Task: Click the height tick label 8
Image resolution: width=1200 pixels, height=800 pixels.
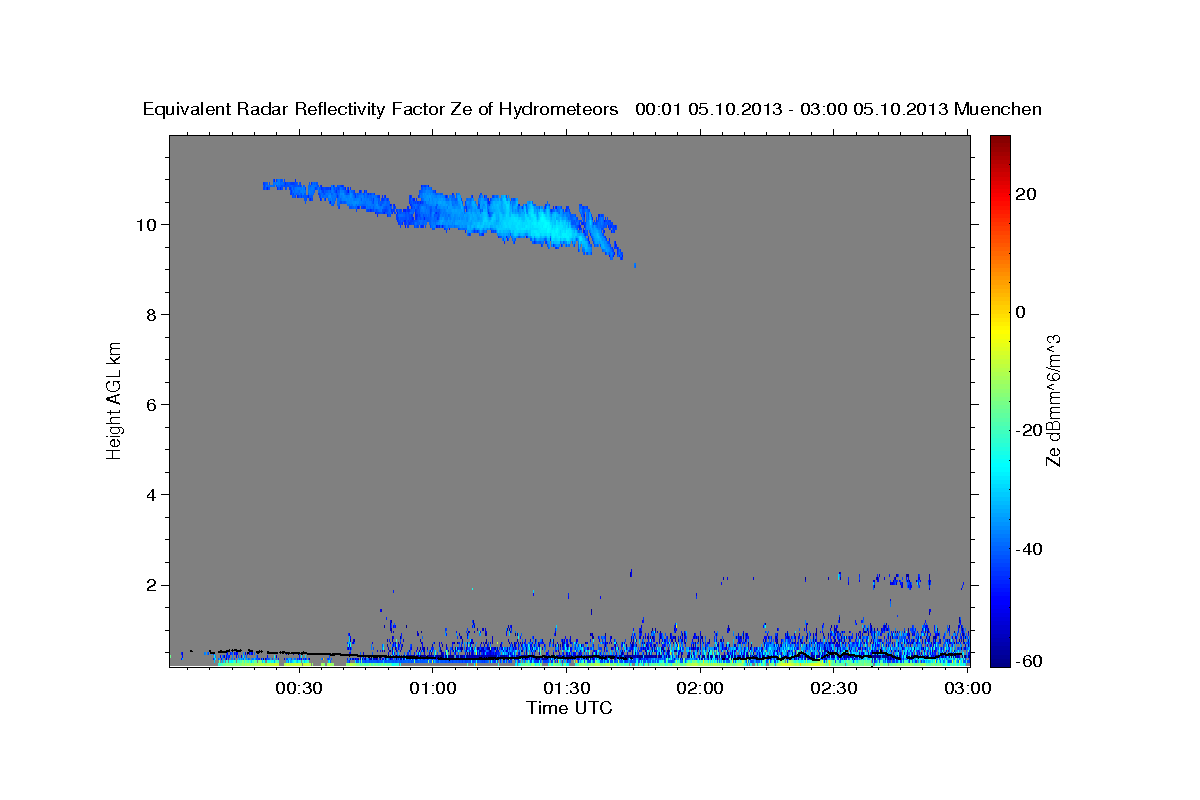Action: click(153, 314)
